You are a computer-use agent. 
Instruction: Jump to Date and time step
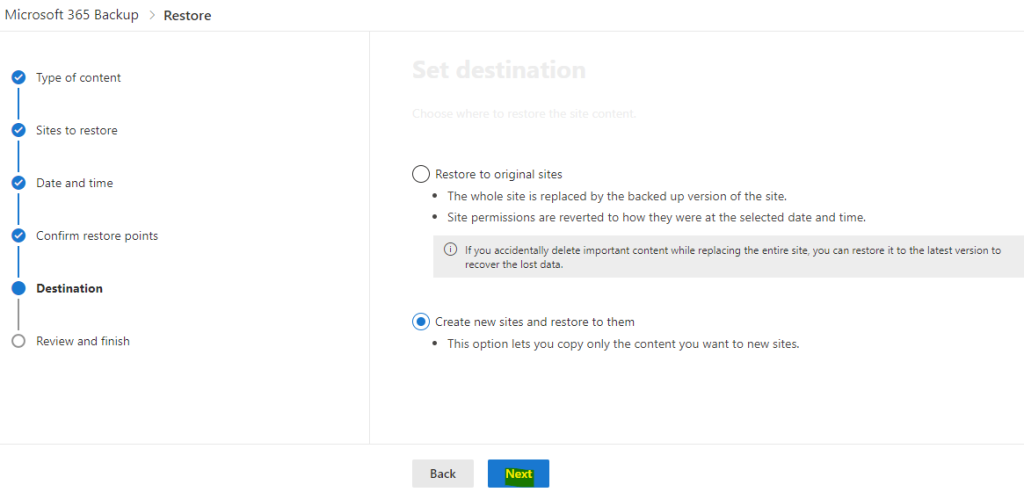coord(74,183)
